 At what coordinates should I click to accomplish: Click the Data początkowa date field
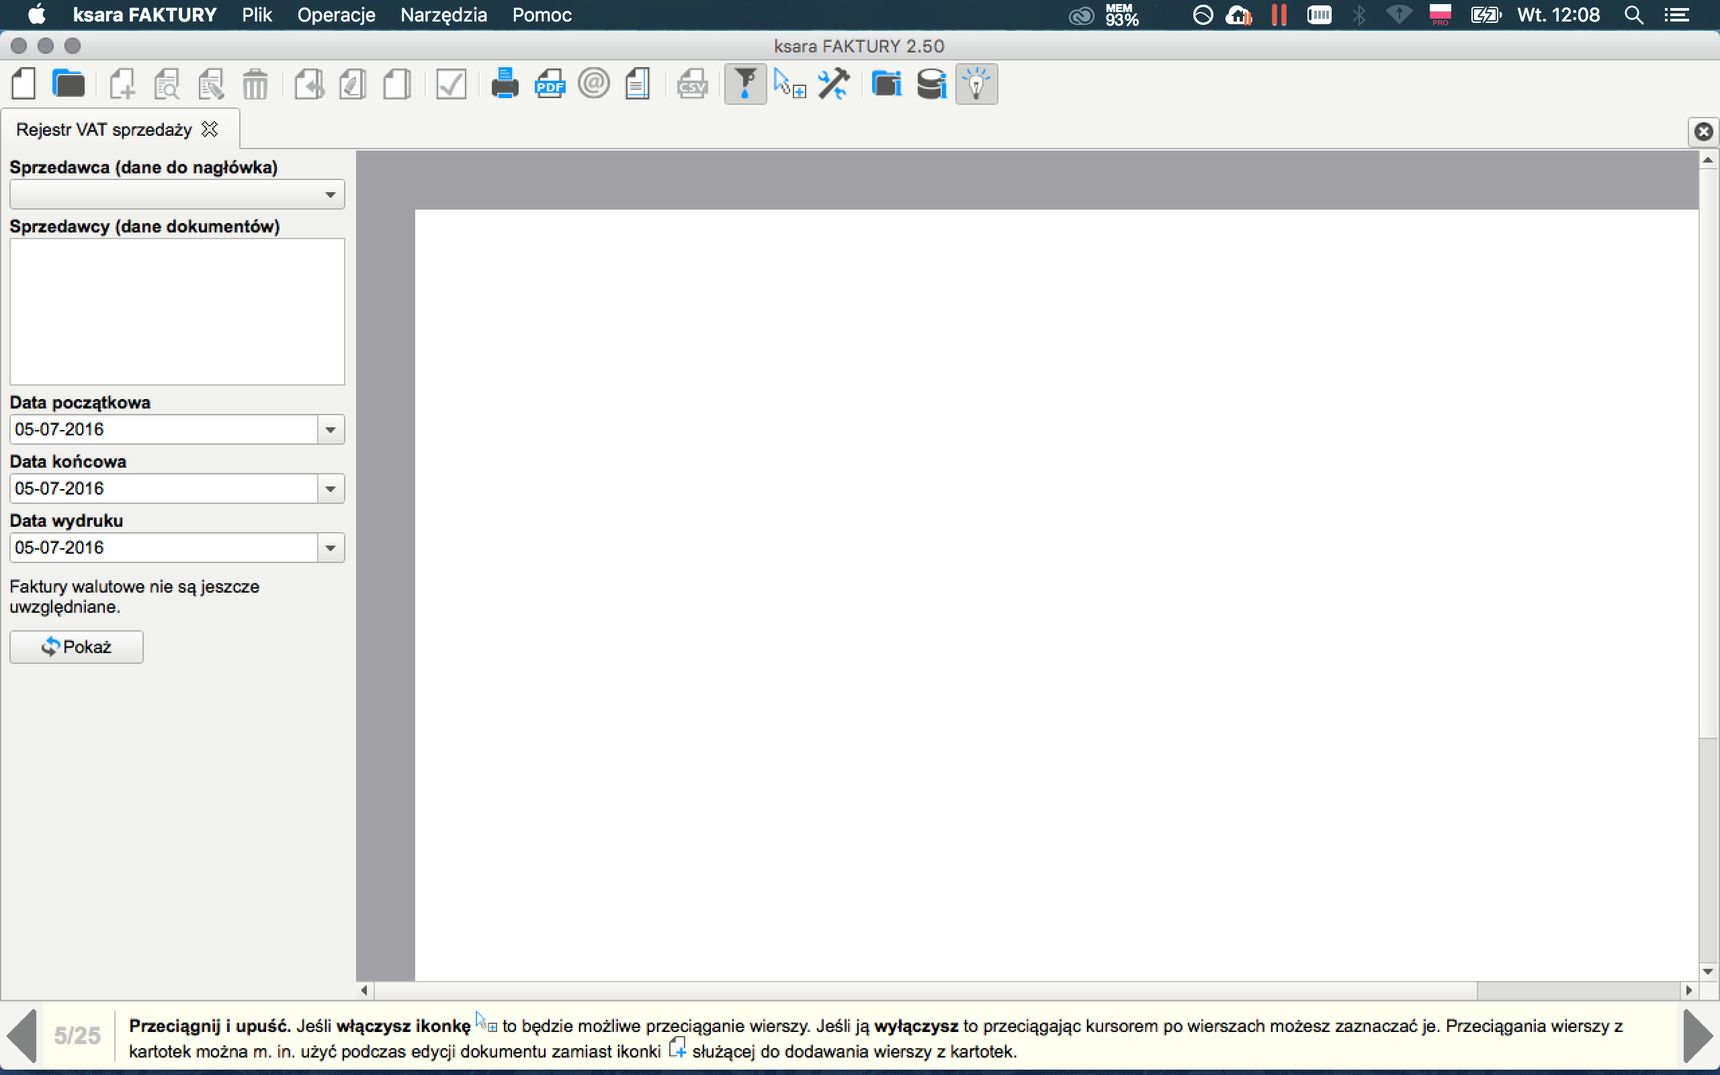pos(164,430)
